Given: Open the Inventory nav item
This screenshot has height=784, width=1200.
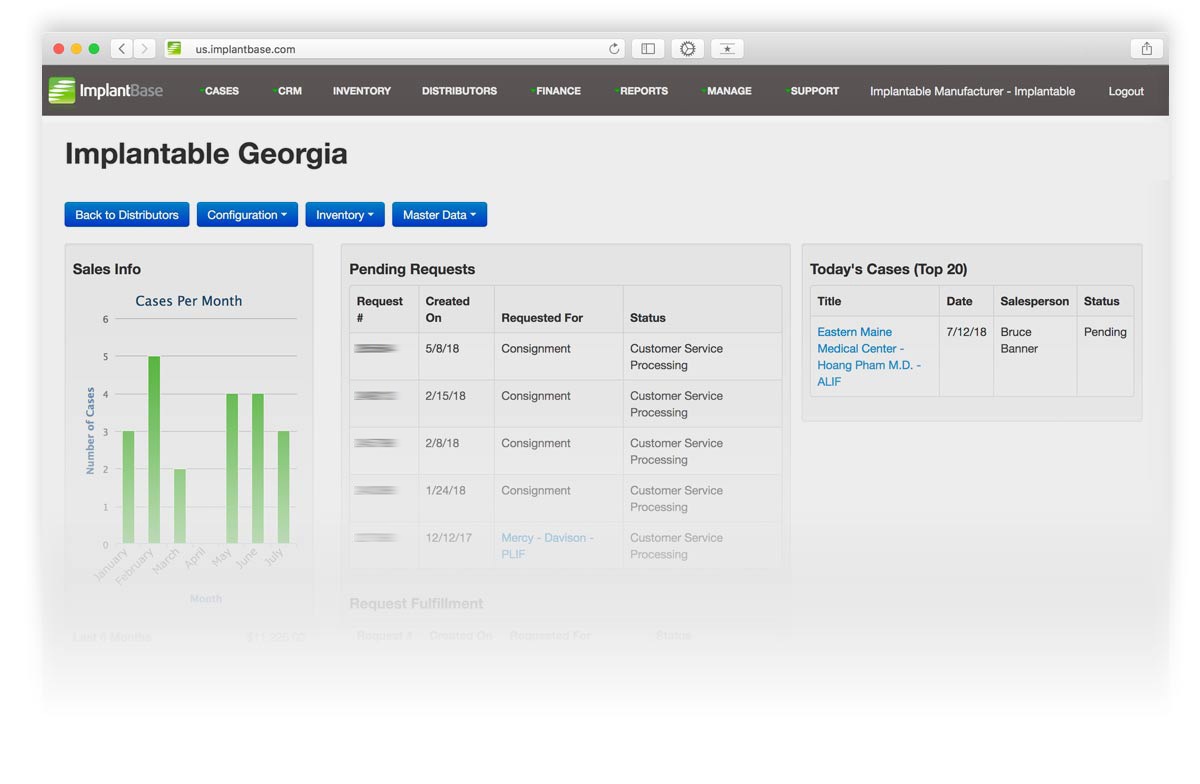Looking at the screenshot, I should [362, 91].
